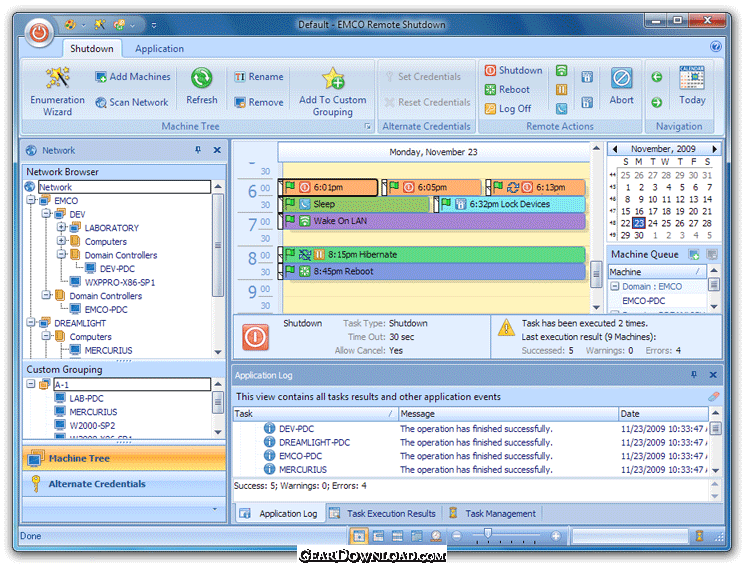This screenshot has height=564, width=744.
Task: Pin the Network panel
Action: tap(198, 150)
